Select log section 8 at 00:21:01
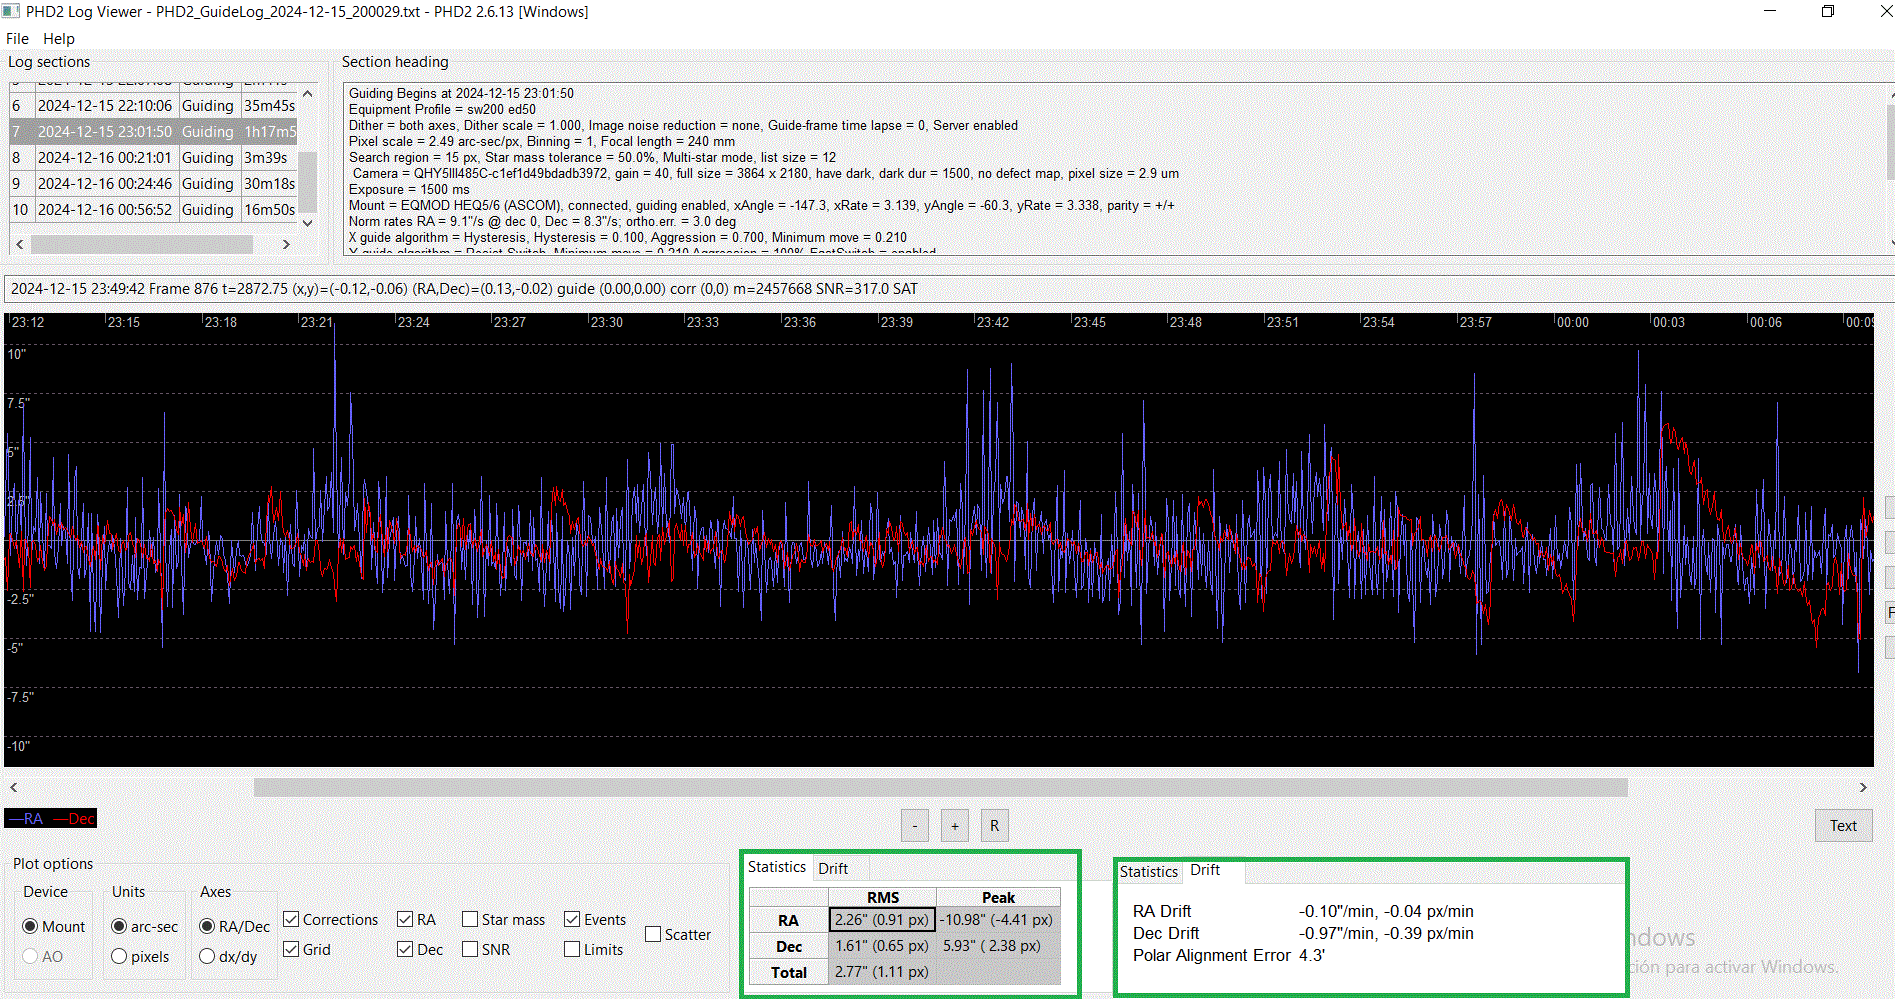This screenshot has width=1895, height=999. (153, 157)
